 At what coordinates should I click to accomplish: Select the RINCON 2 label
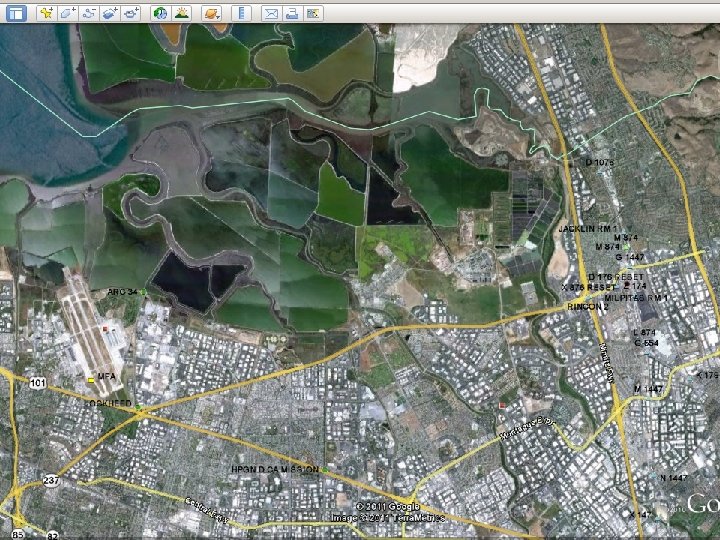(x=588, y=307)
